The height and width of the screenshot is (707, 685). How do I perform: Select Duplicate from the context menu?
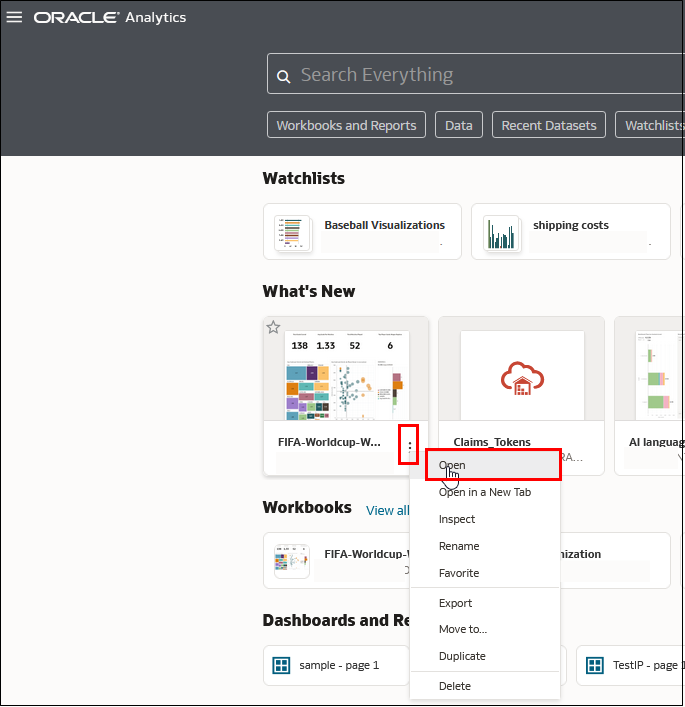coord(485,656)
